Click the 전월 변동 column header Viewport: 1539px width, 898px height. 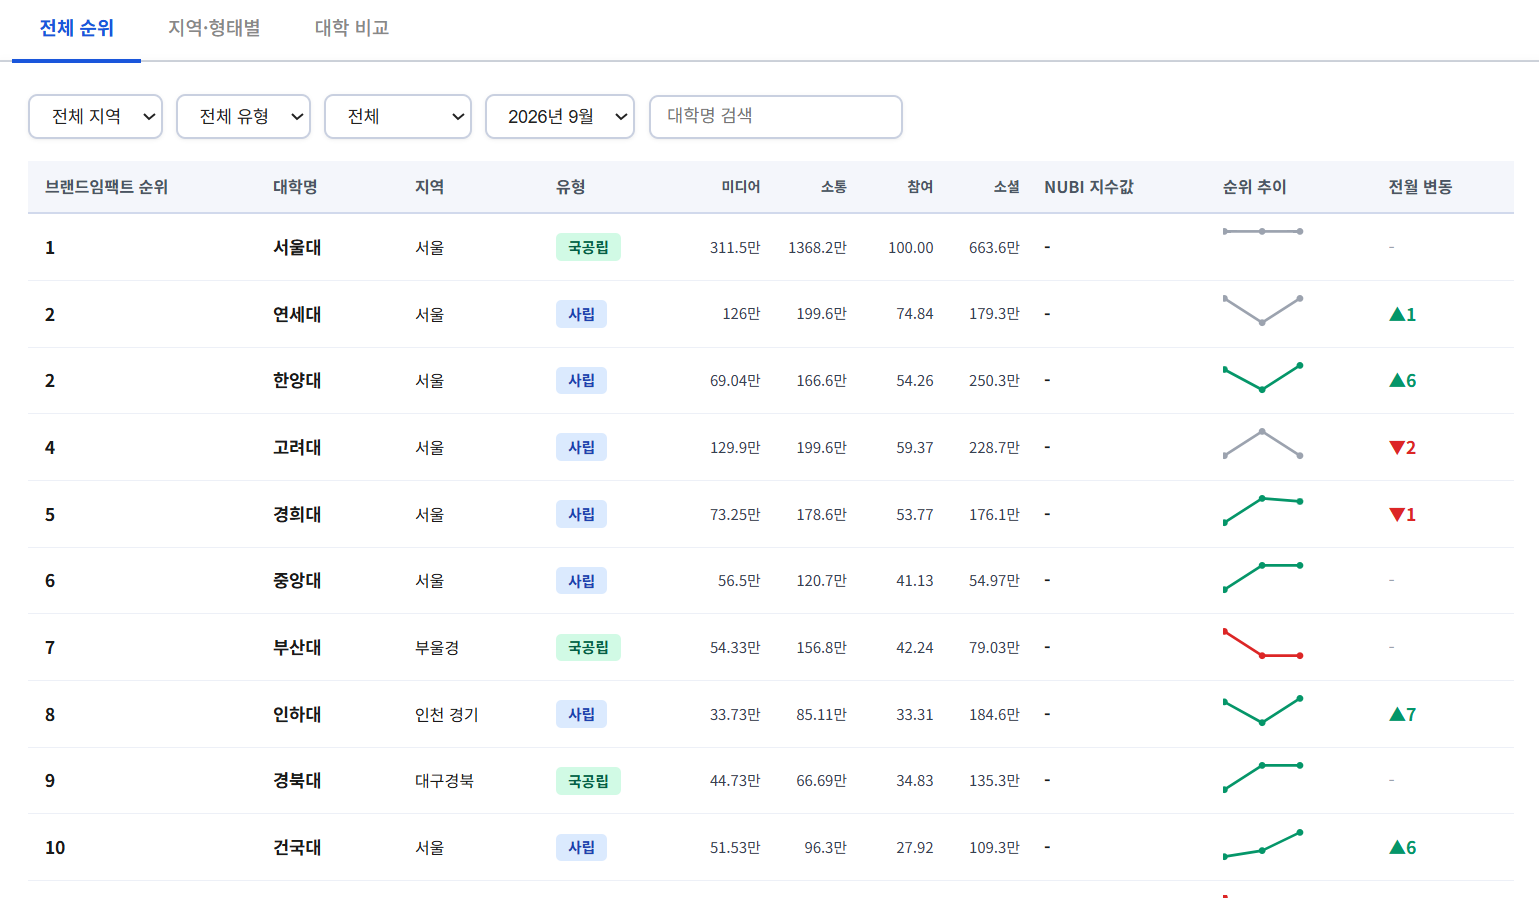[1420, 187]
